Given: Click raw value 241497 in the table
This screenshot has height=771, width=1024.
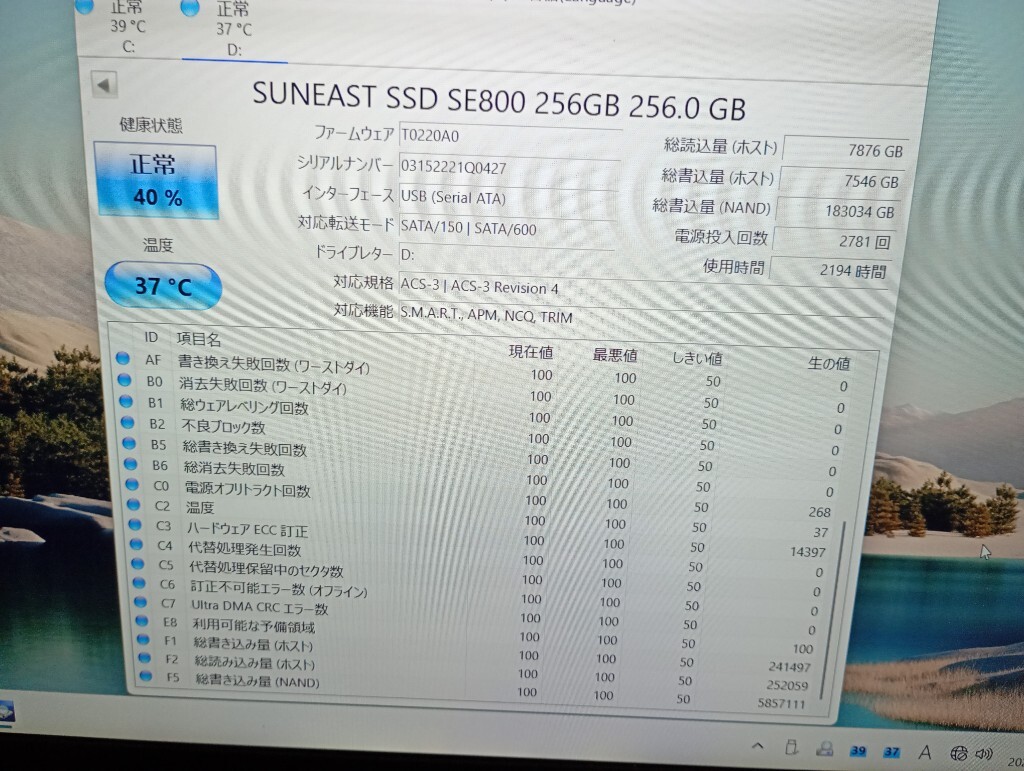Looking at the screenshot, I should [790, 667].
